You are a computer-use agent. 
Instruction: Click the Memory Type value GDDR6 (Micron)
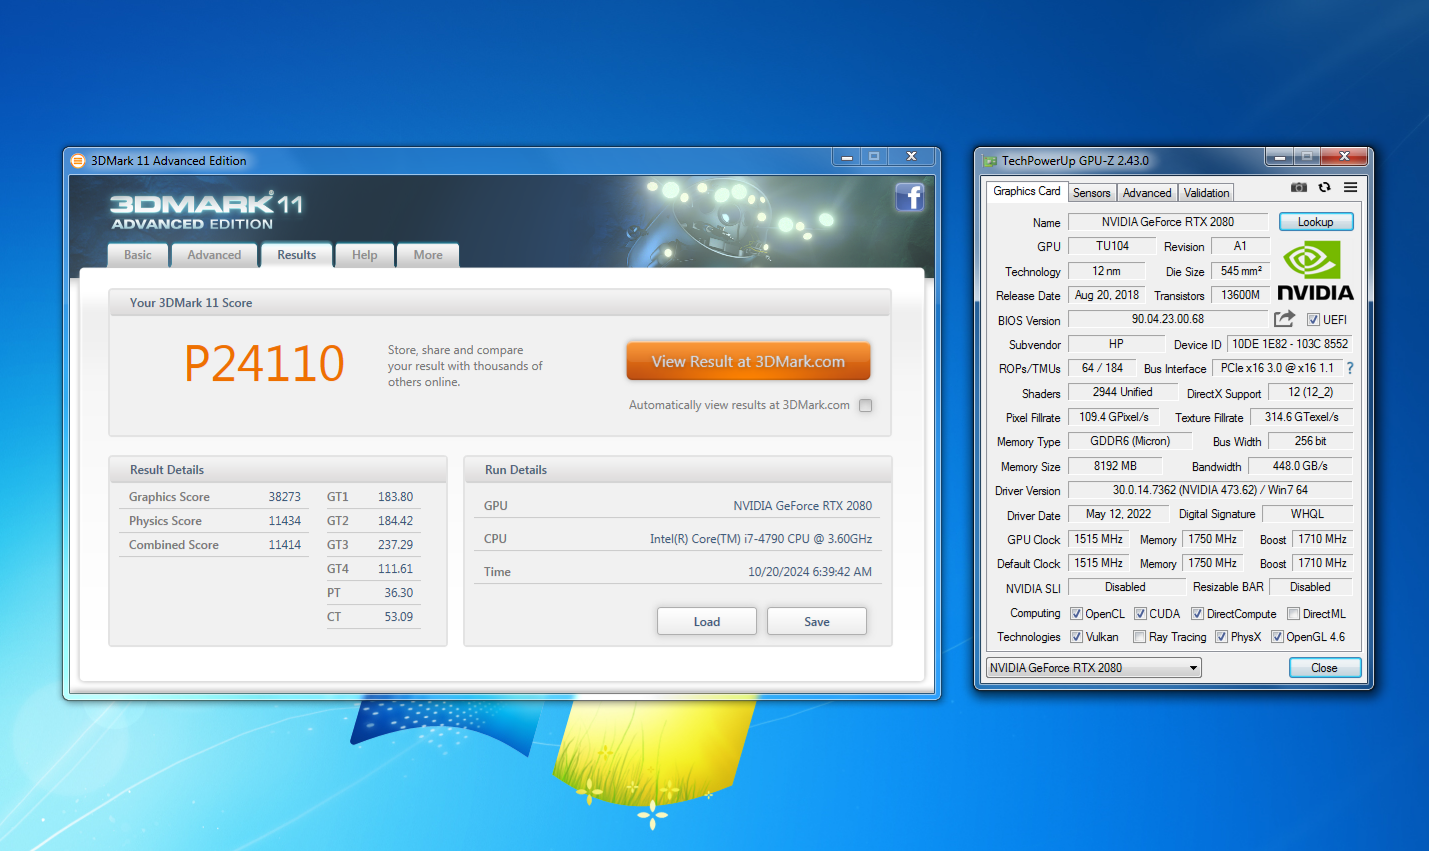1130,441
